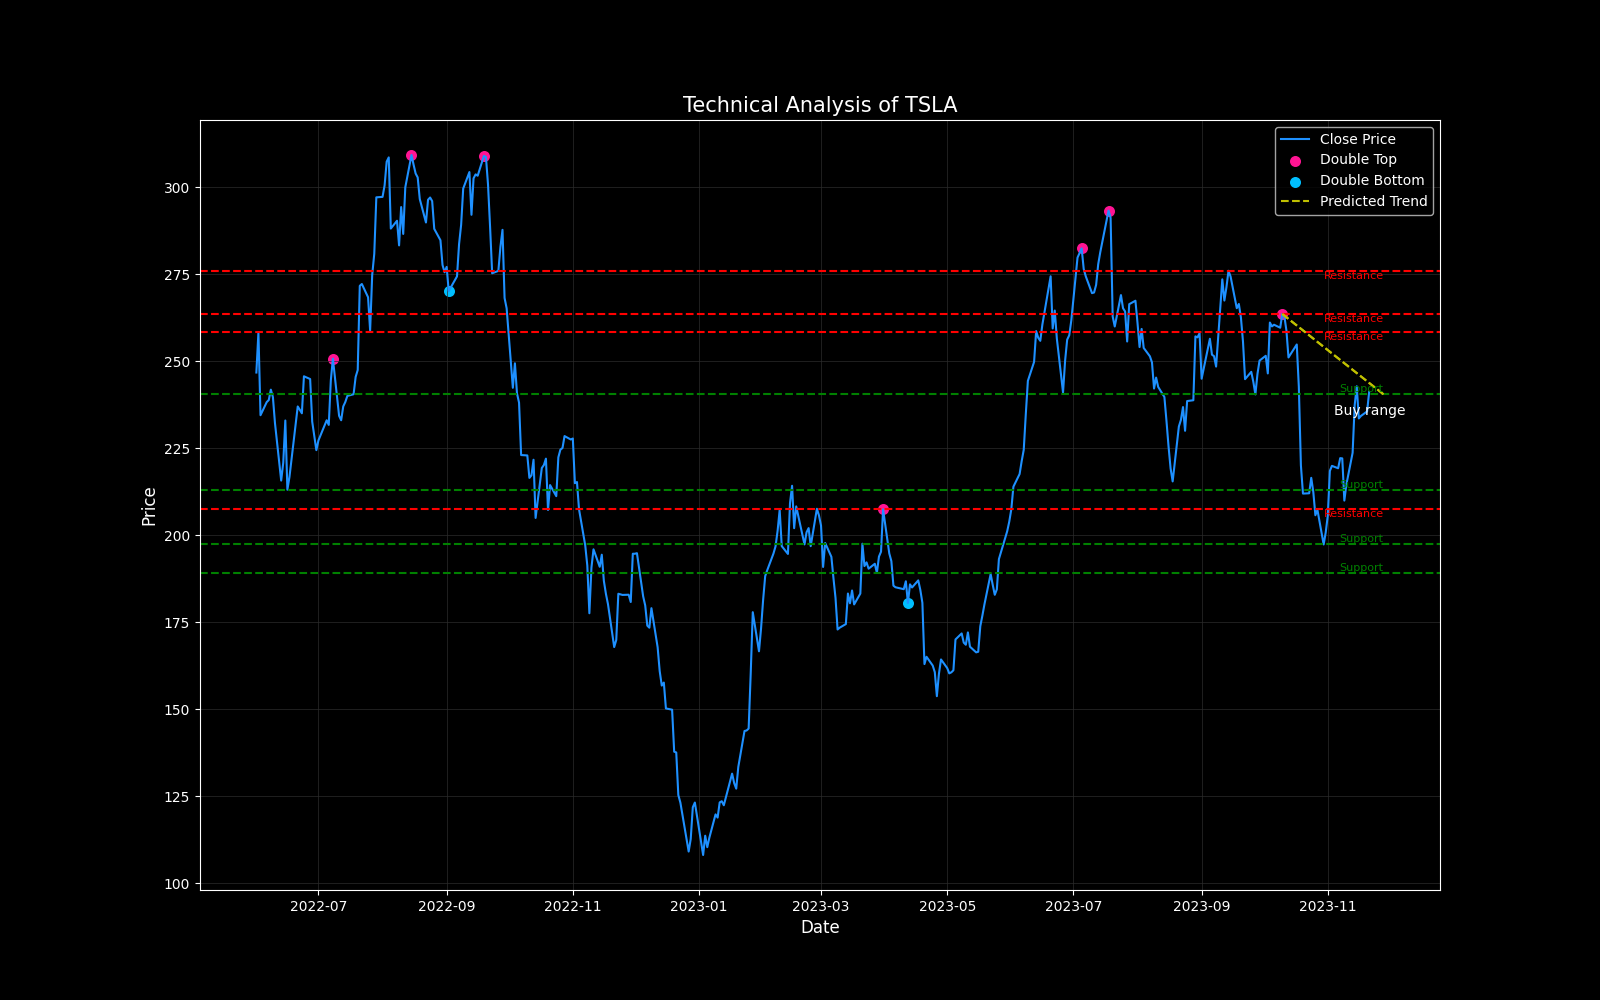Viewport: 1600px width, 1000px height.
Task: Click the 2023-03 date tick
Action: [821, 907]
